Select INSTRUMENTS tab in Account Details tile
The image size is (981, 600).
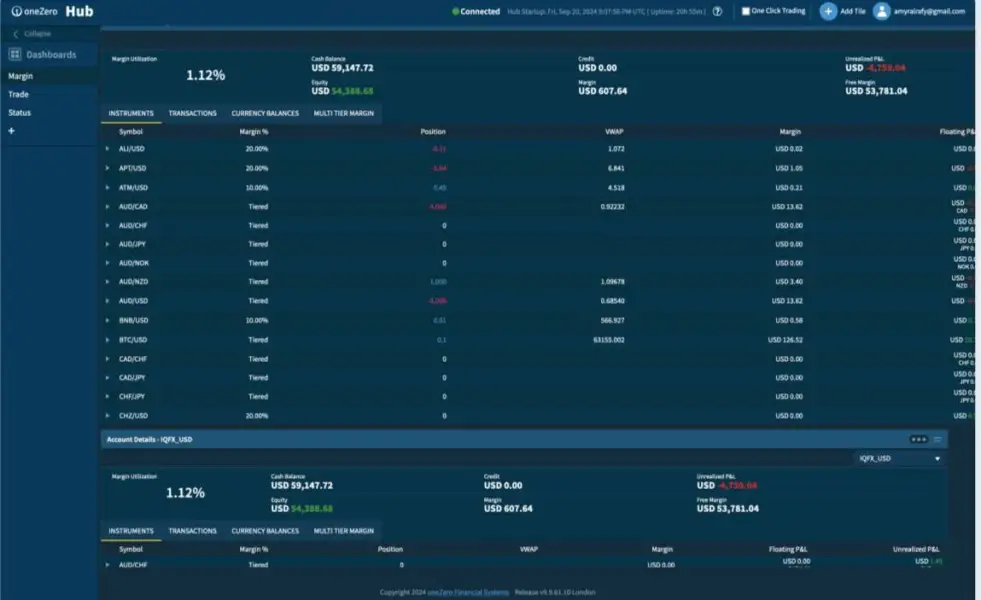tap(131, 531)
